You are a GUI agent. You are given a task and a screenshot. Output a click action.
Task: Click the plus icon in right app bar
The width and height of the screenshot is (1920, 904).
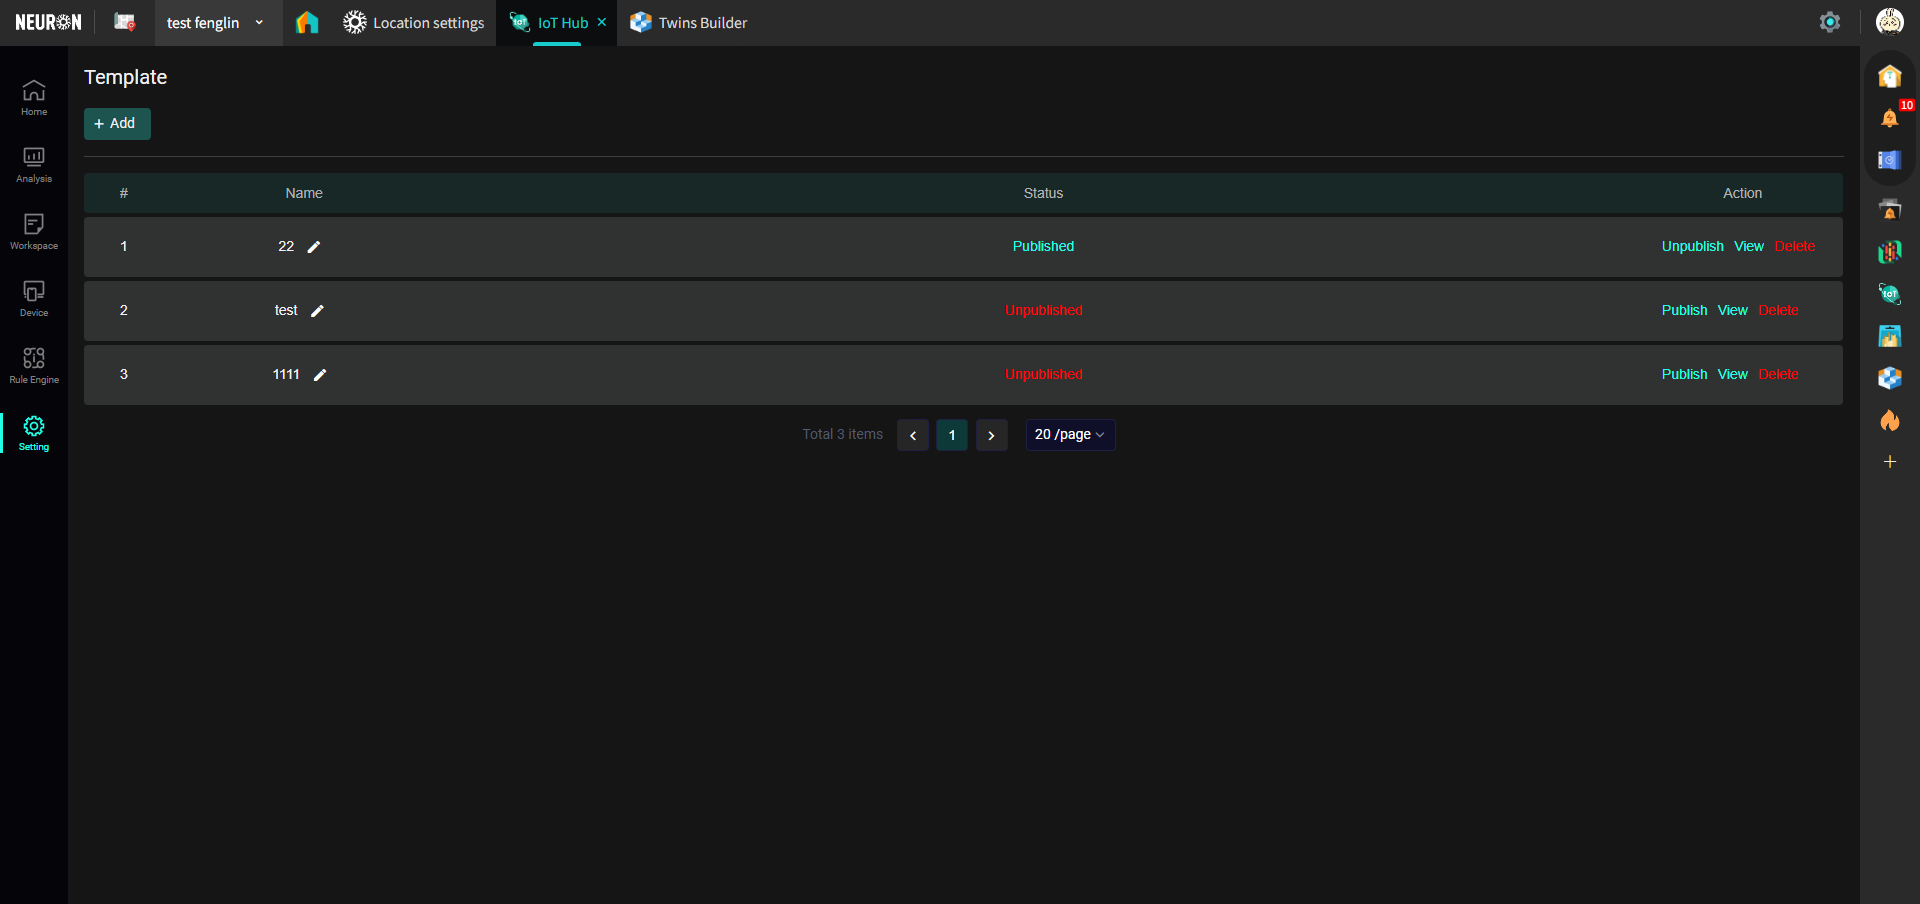pos(1889,462)
